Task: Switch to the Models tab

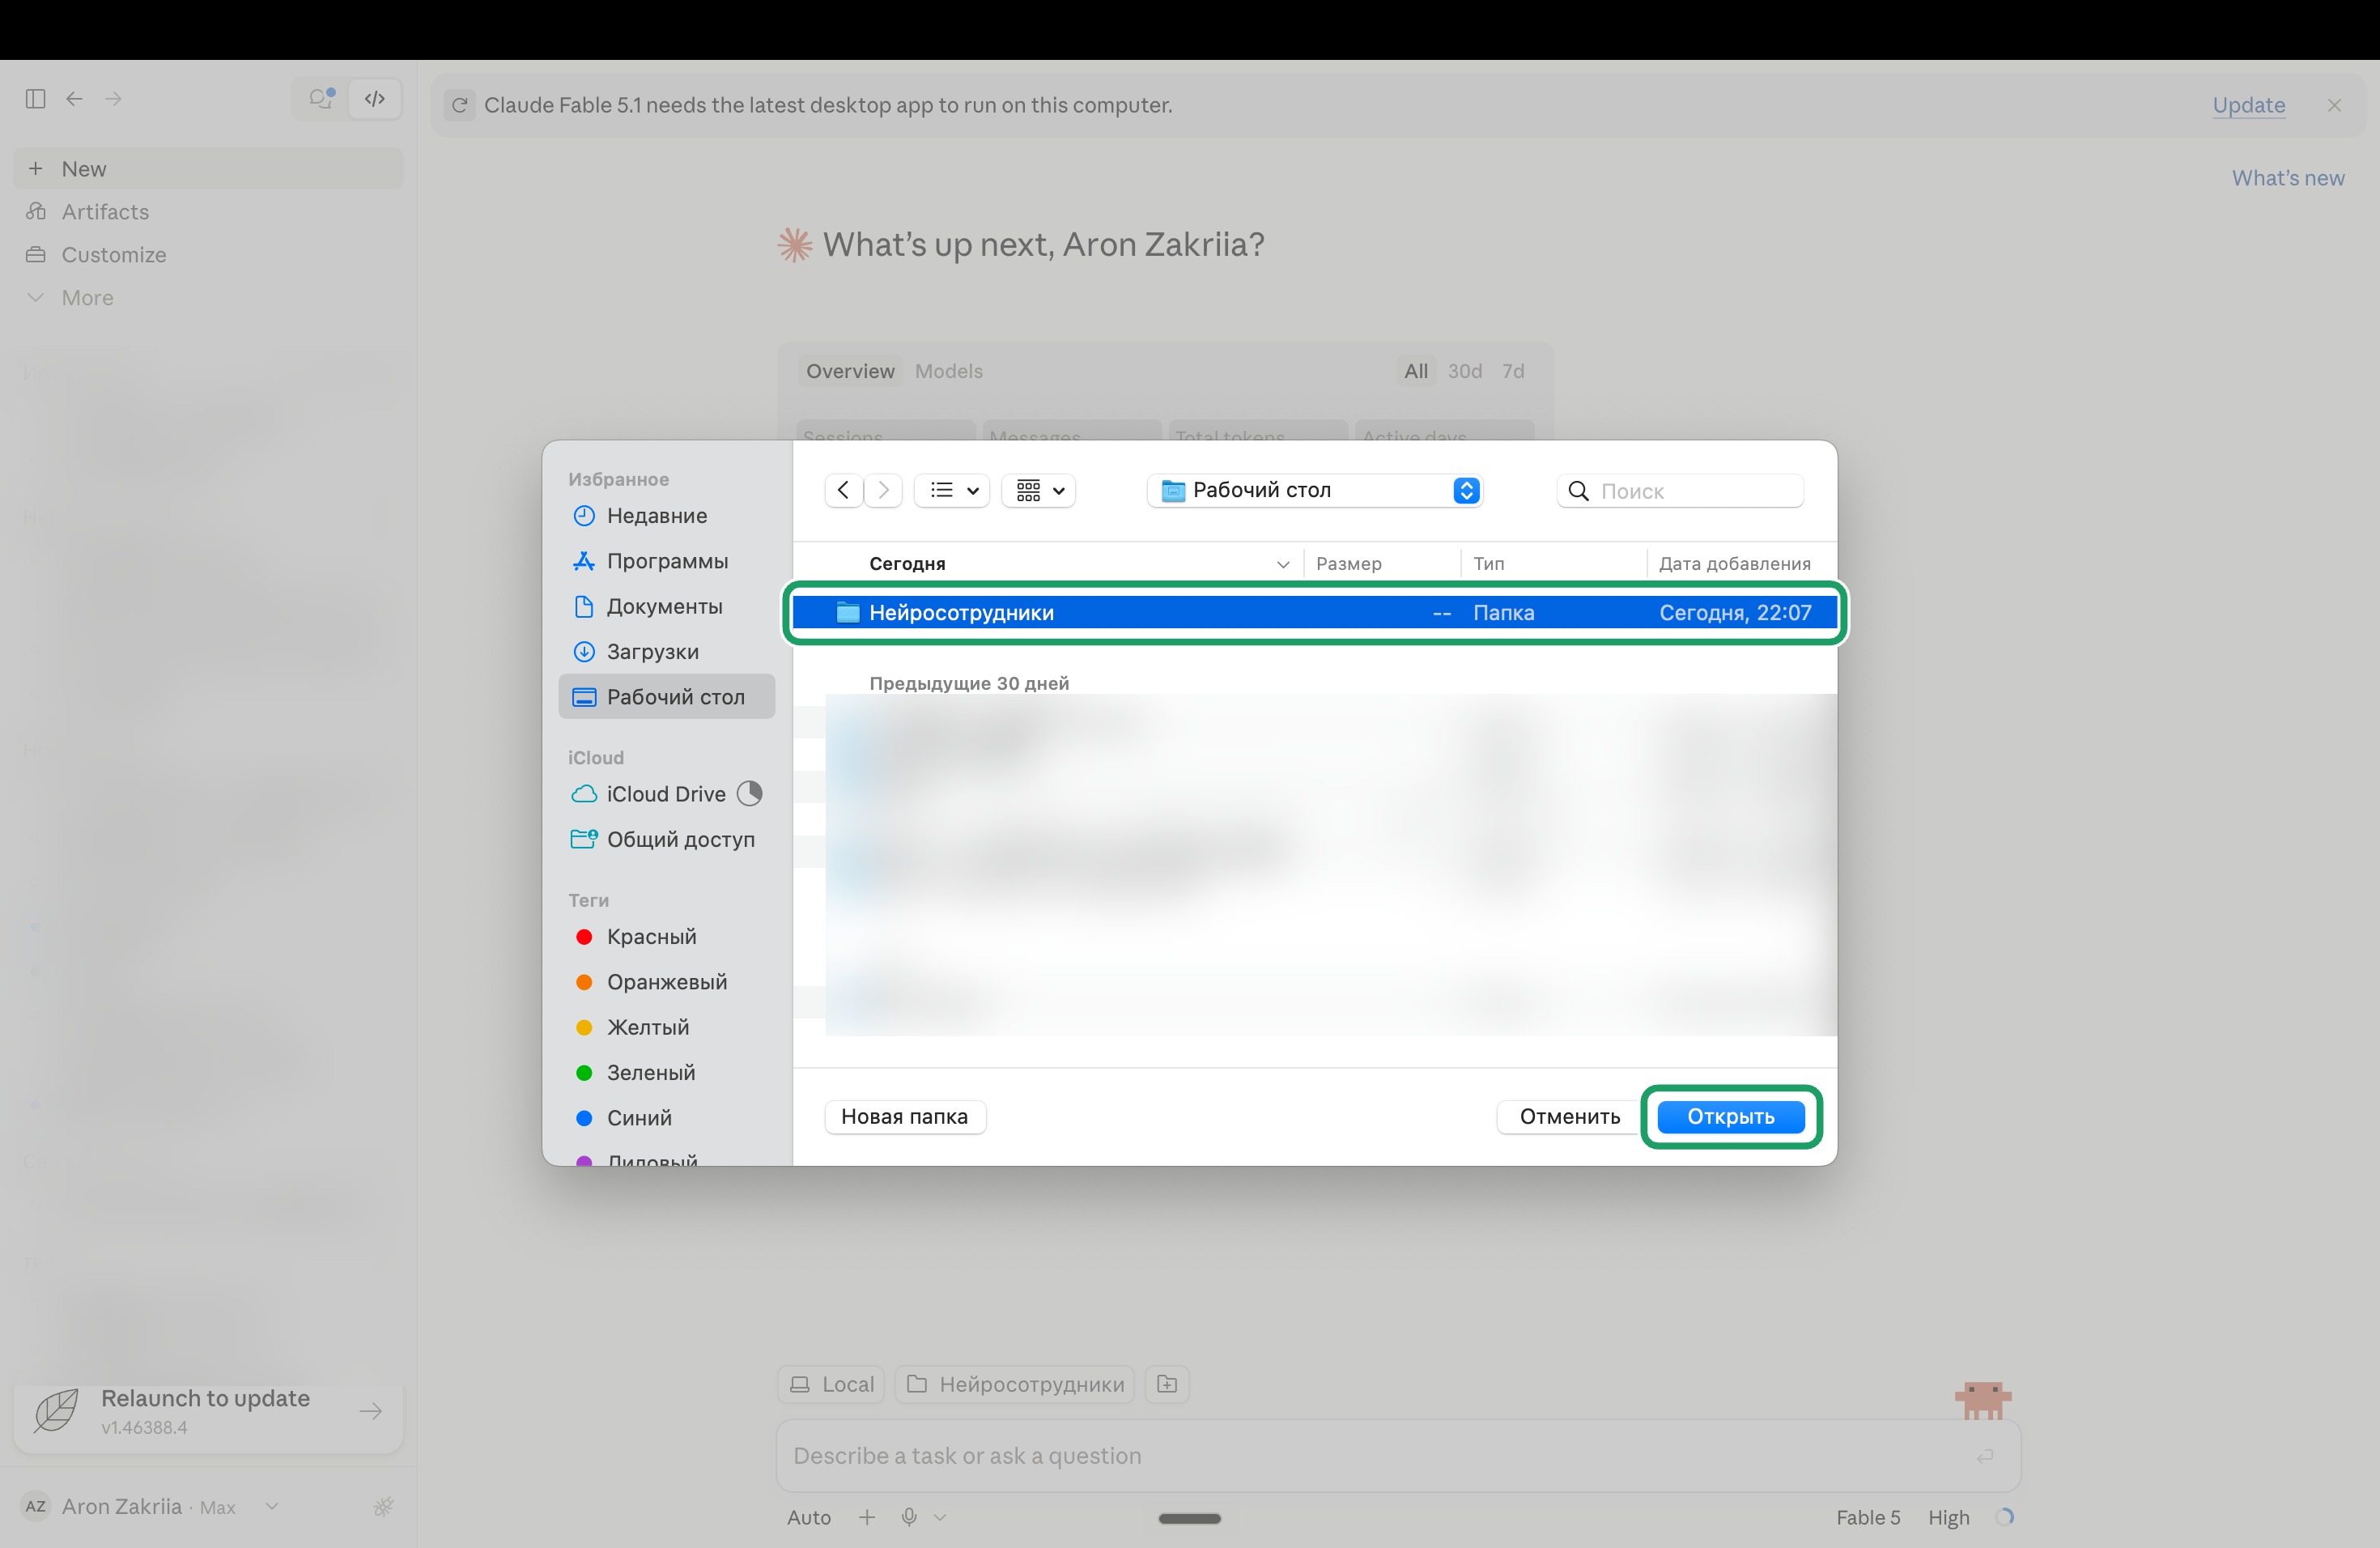Action: (948, 371)
